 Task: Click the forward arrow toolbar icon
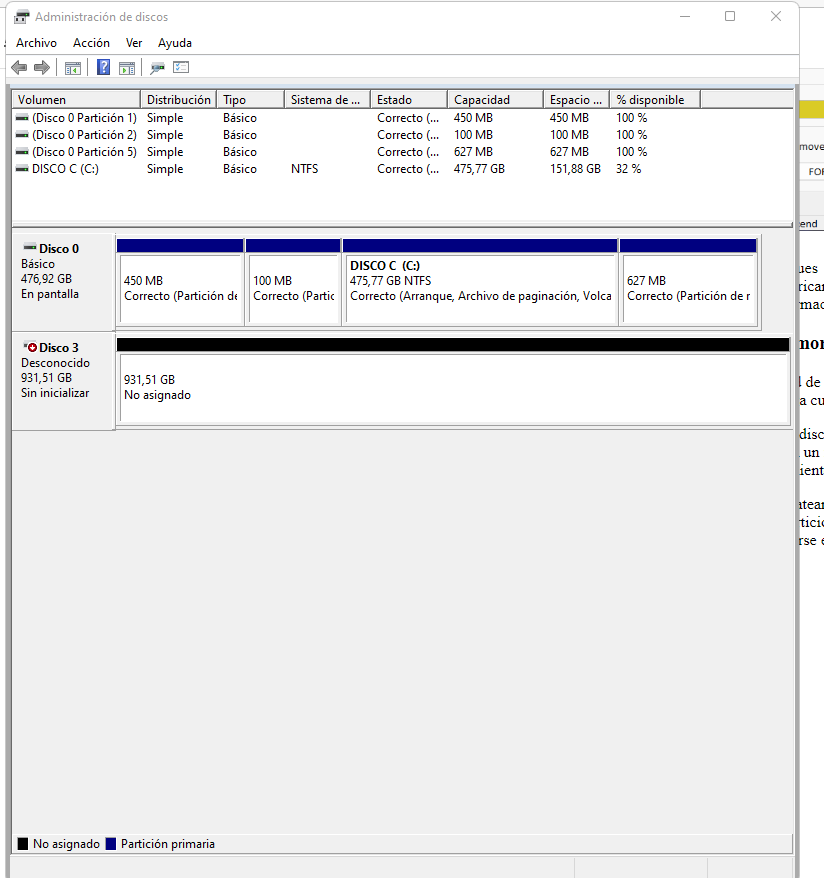(42, 68)
